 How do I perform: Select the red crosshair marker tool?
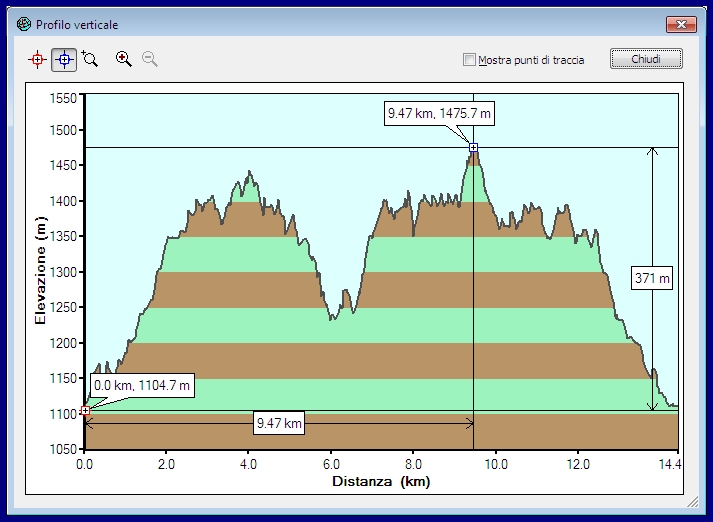(37, 60)
